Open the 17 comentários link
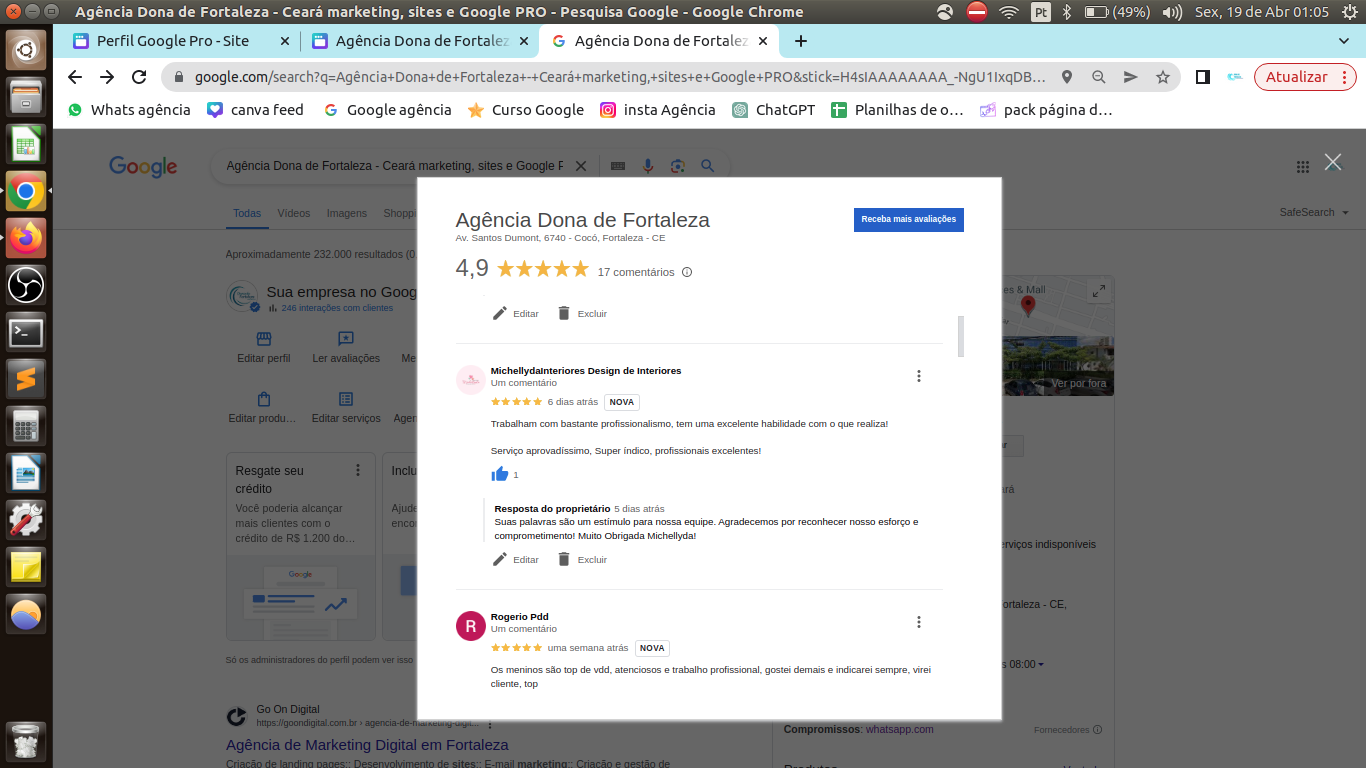Image resolution: width=1366 pixels, height=768 pixels. [636, 272]
